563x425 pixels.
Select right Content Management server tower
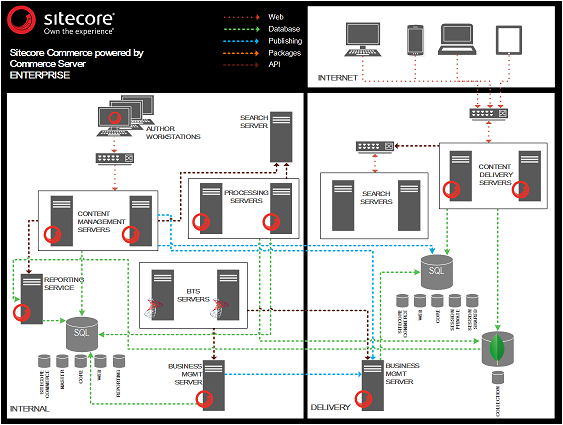tap(141, 221)
